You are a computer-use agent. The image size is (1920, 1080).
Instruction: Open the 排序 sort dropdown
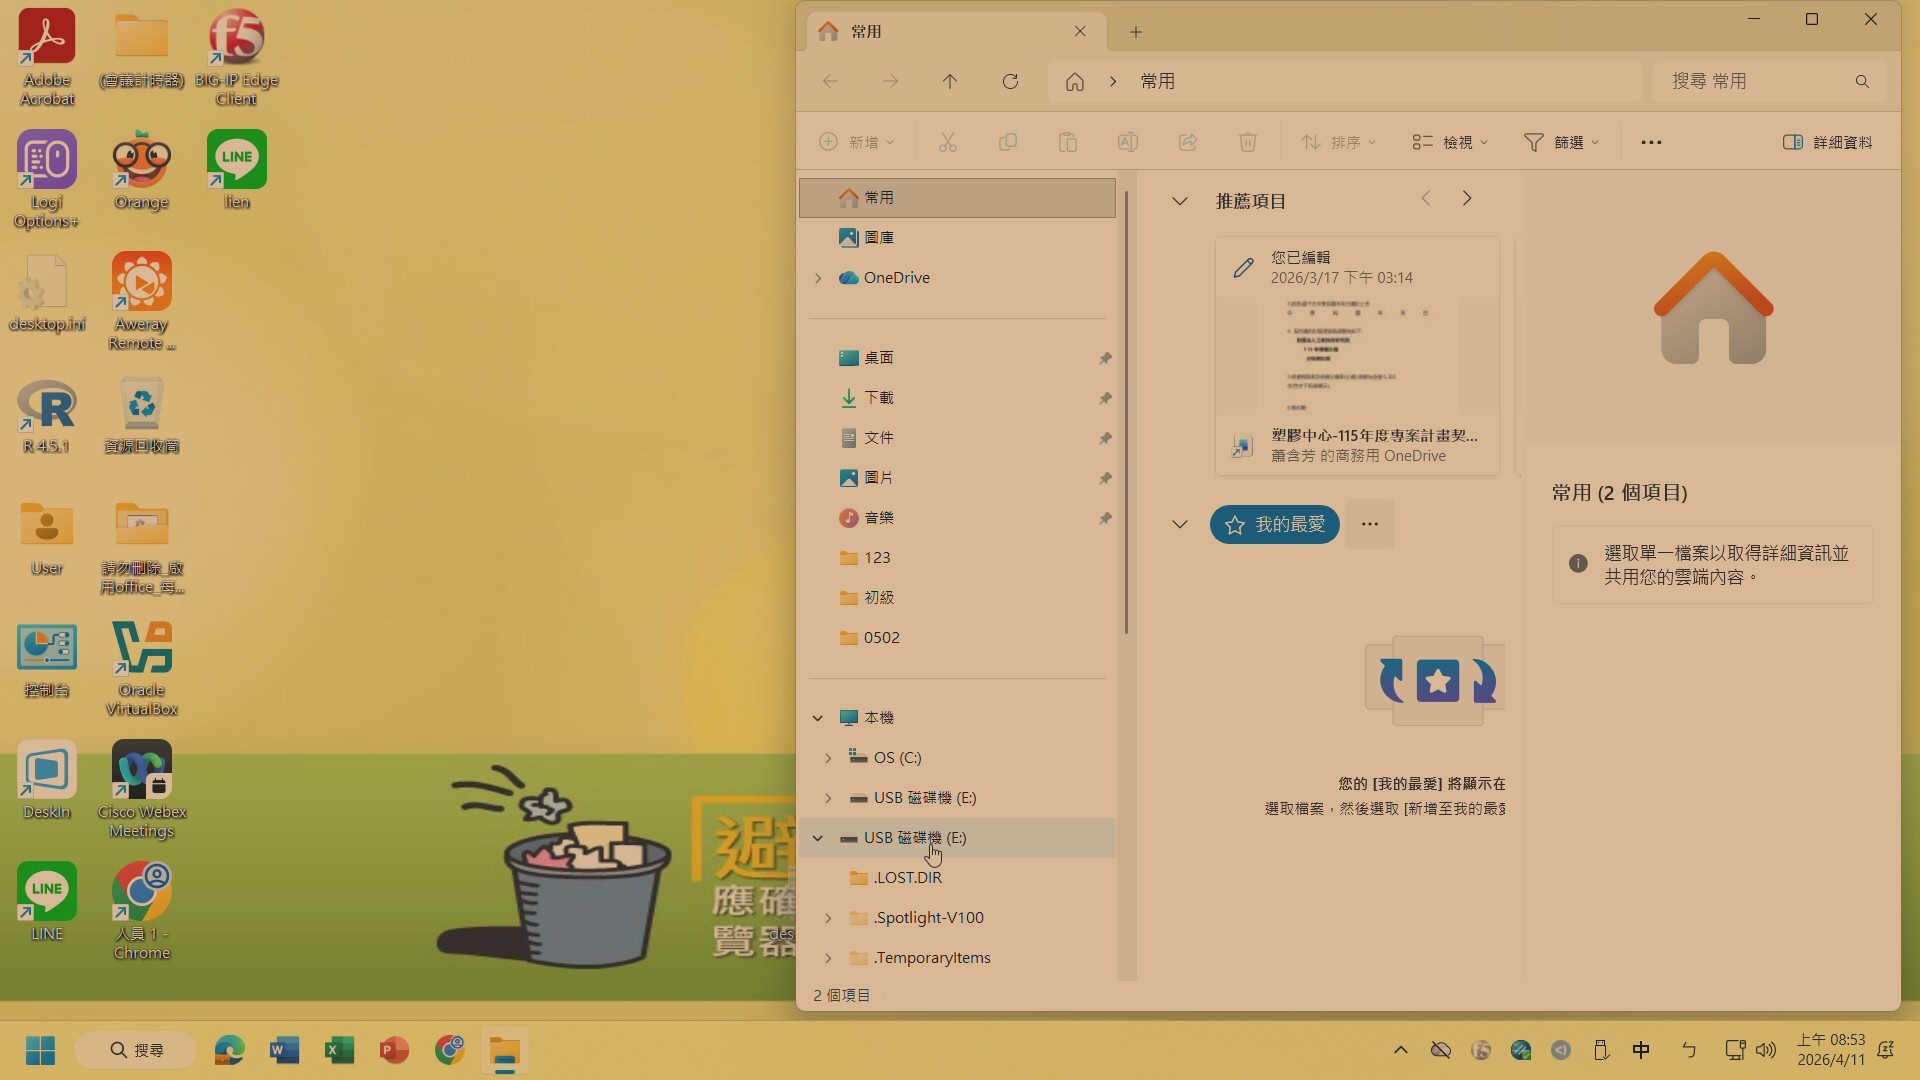tap(1338, 142)
